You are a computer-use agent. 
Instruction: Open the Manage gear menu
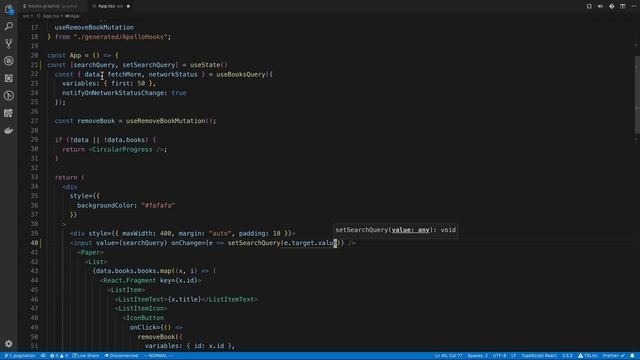[x=9, y=344]
